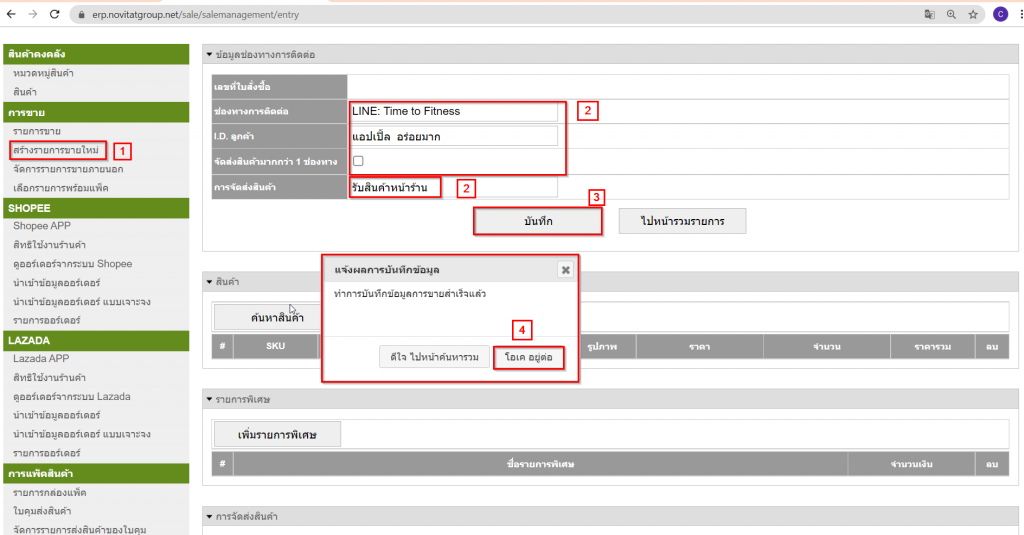Reload the page with refresh icon
This screenshot has width=1024, height=535.
click(x=57, y=15)
